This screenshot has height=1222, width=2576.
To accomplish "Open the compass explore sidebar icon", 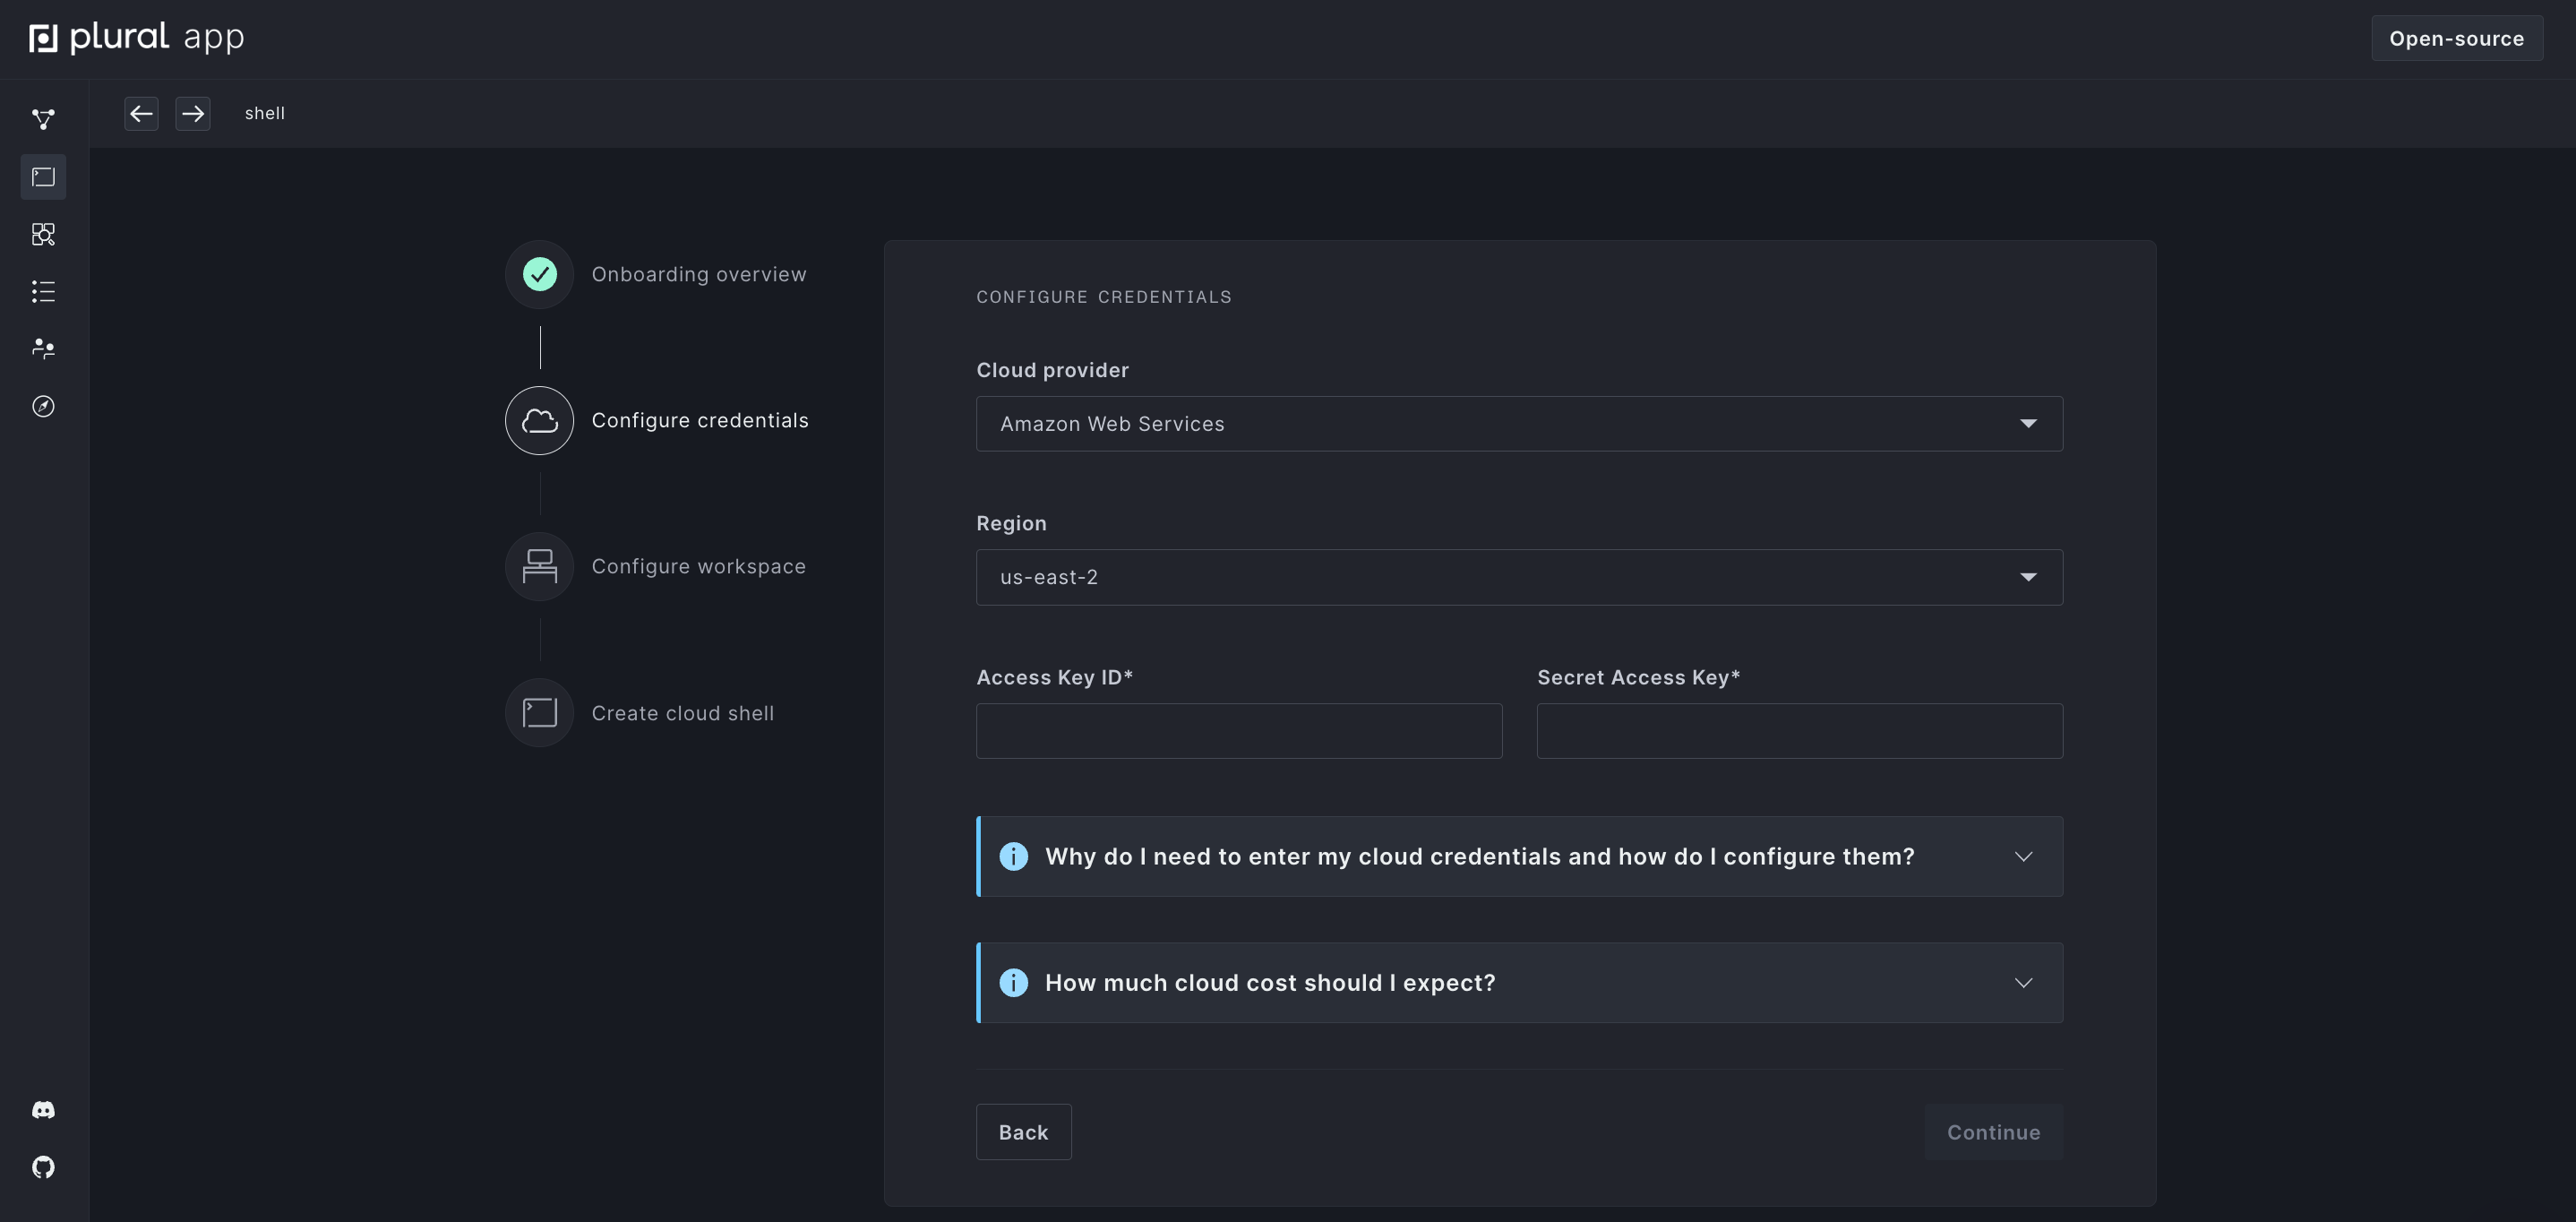I will (43, 406).
